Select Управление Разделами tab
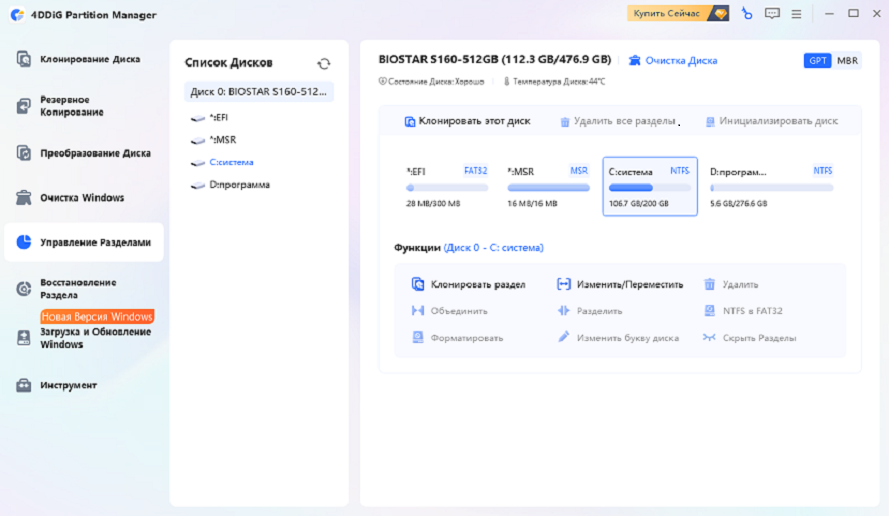 point(84,242)
